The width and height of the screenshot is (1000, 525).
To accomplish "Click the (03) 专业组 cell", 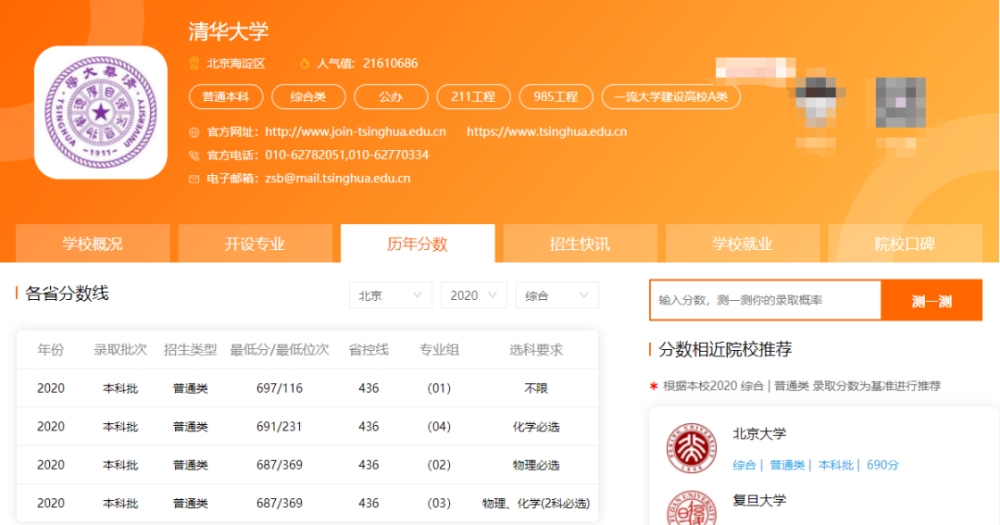I will tap(439, 503).
